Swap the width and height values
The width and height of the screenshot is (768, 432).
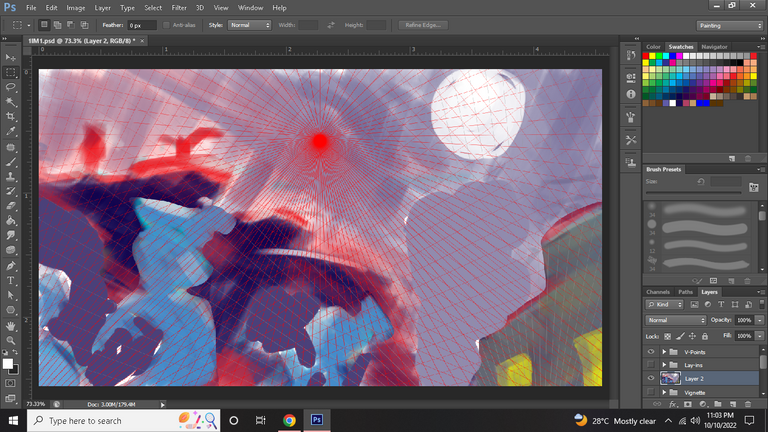pos(331,25)
